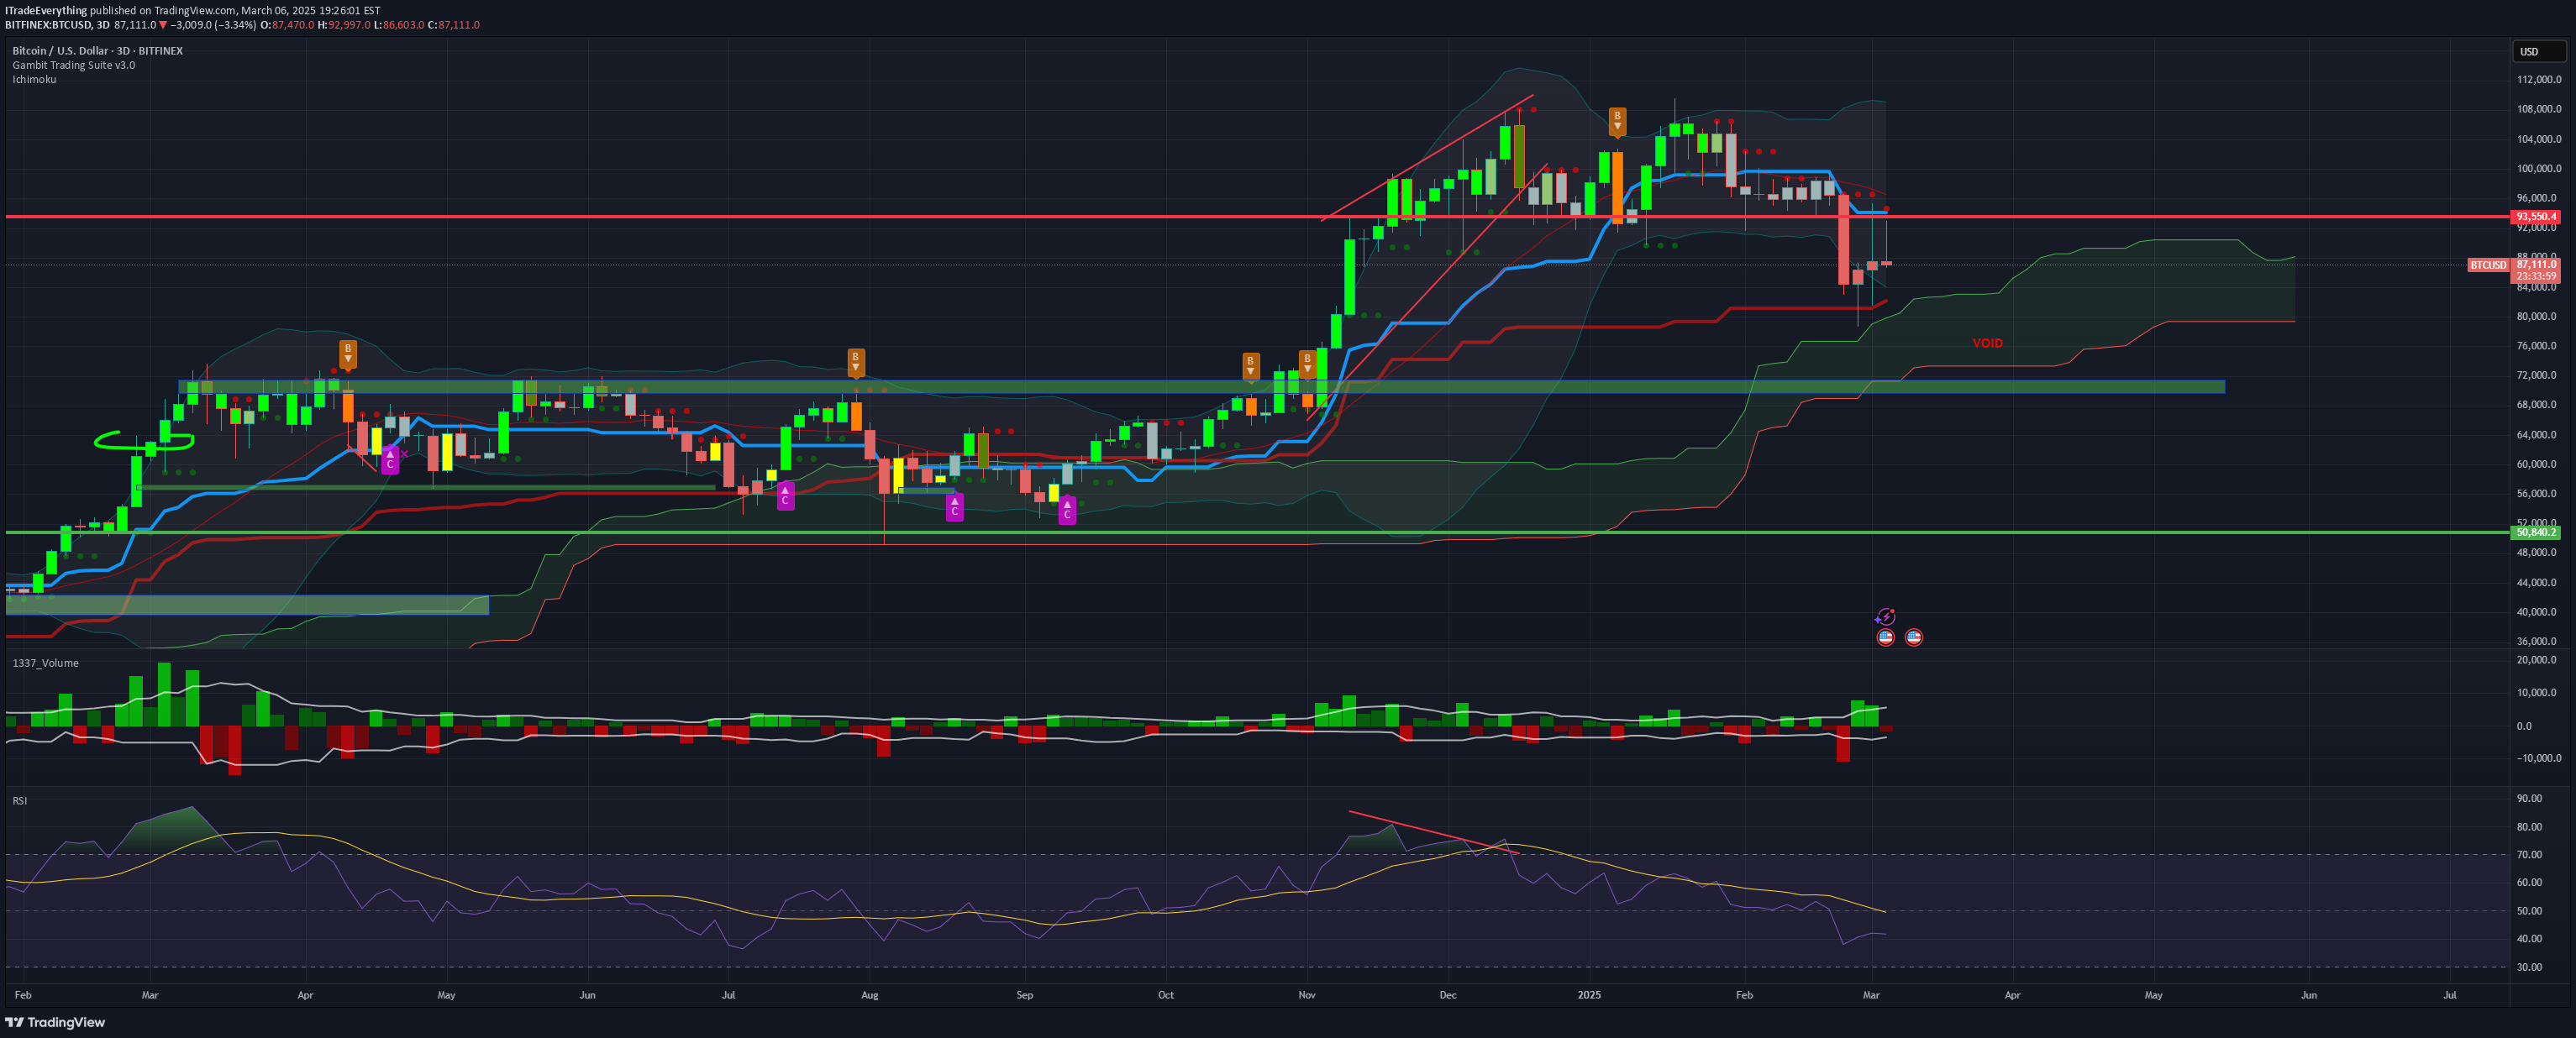This screenshot has height=1038, width=2576.
Task: Click the 23:33:59 bar countdown timer
Action: point(2536,276)
